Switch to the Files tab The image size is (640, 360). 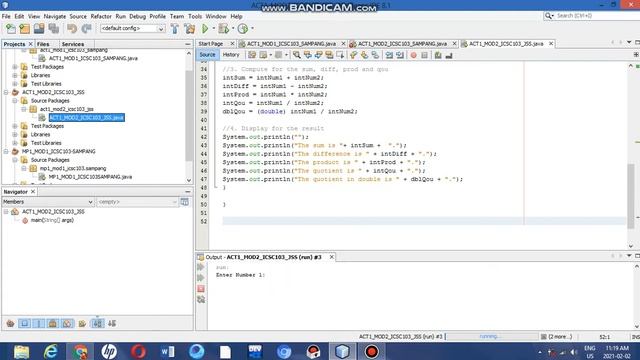(x=43, y=44)
